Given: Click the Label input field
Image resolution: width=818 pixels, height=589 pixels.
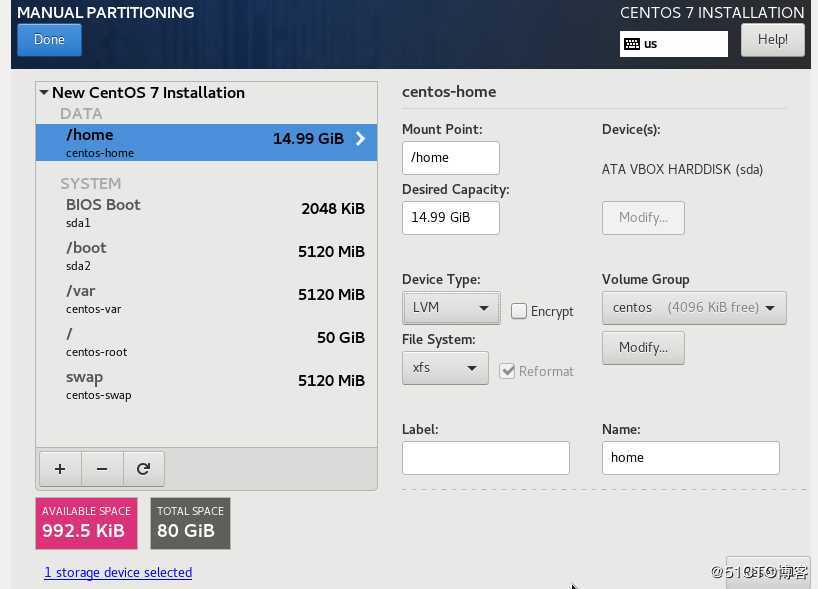Looking at the screenshot, I should coord(486,458).
